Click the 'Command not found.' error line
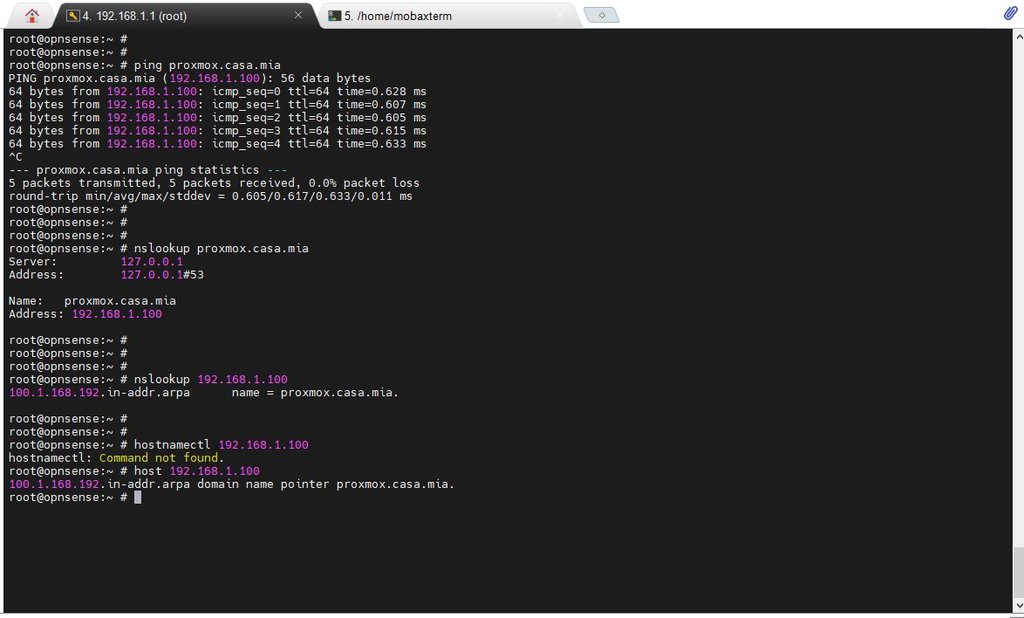Screen dimensions: 1024x618 click(x=116, y=457)
